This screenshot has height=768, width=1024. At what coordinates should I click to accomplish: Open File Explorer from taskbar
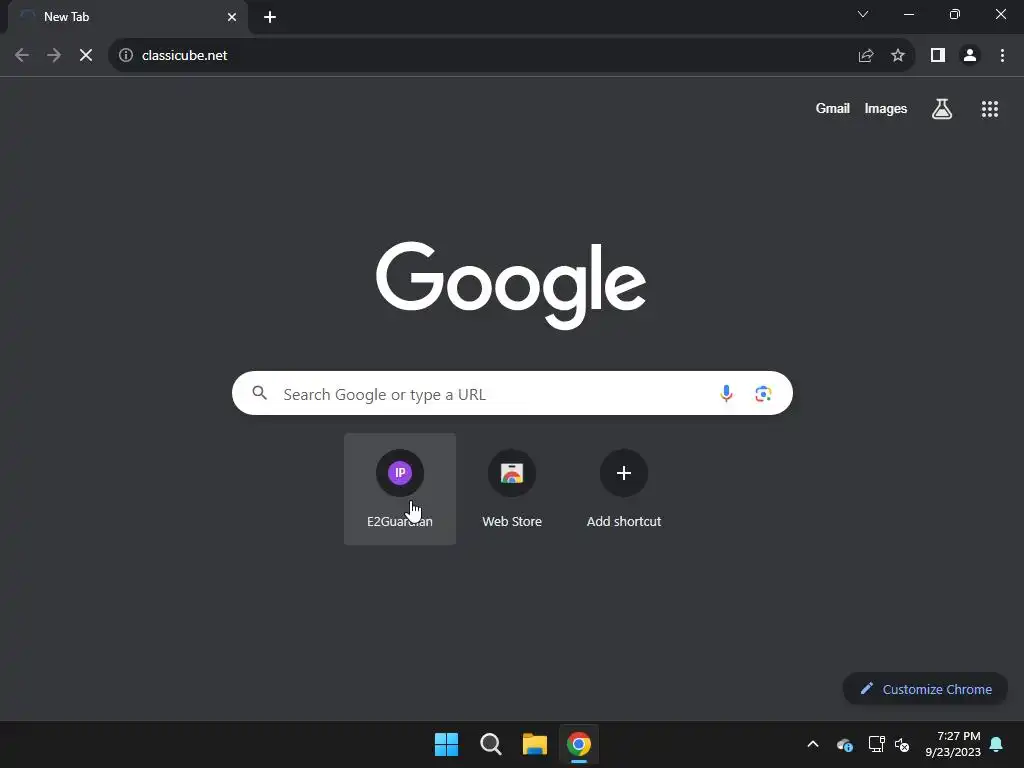[535, 744]
